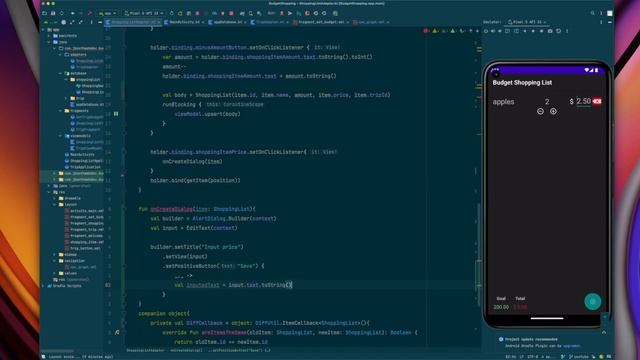Click the Open folder icon in the toolbar
Image resolution: width=640 pixels, height=360 pixels.
pos(44,13)
